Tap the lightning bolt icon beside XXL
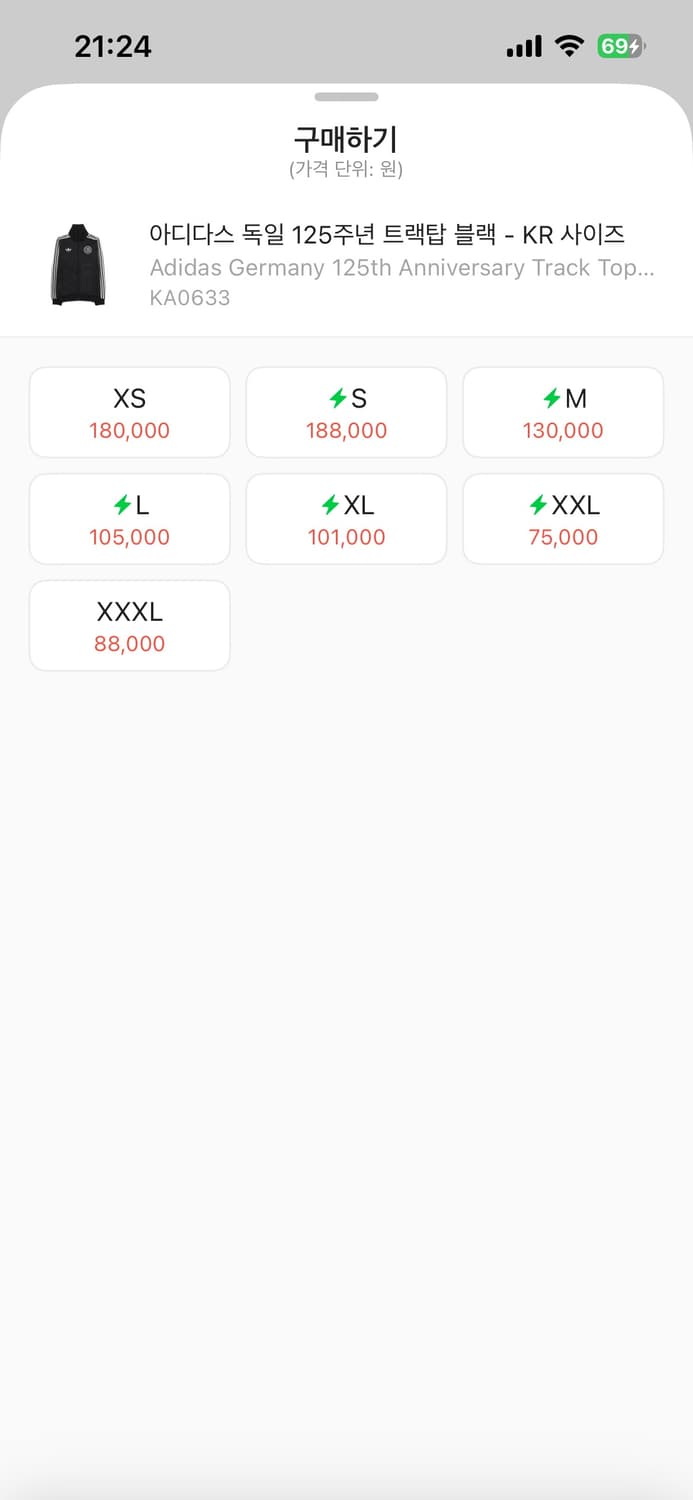693x1500 pixels. click(x=539, y=506)
